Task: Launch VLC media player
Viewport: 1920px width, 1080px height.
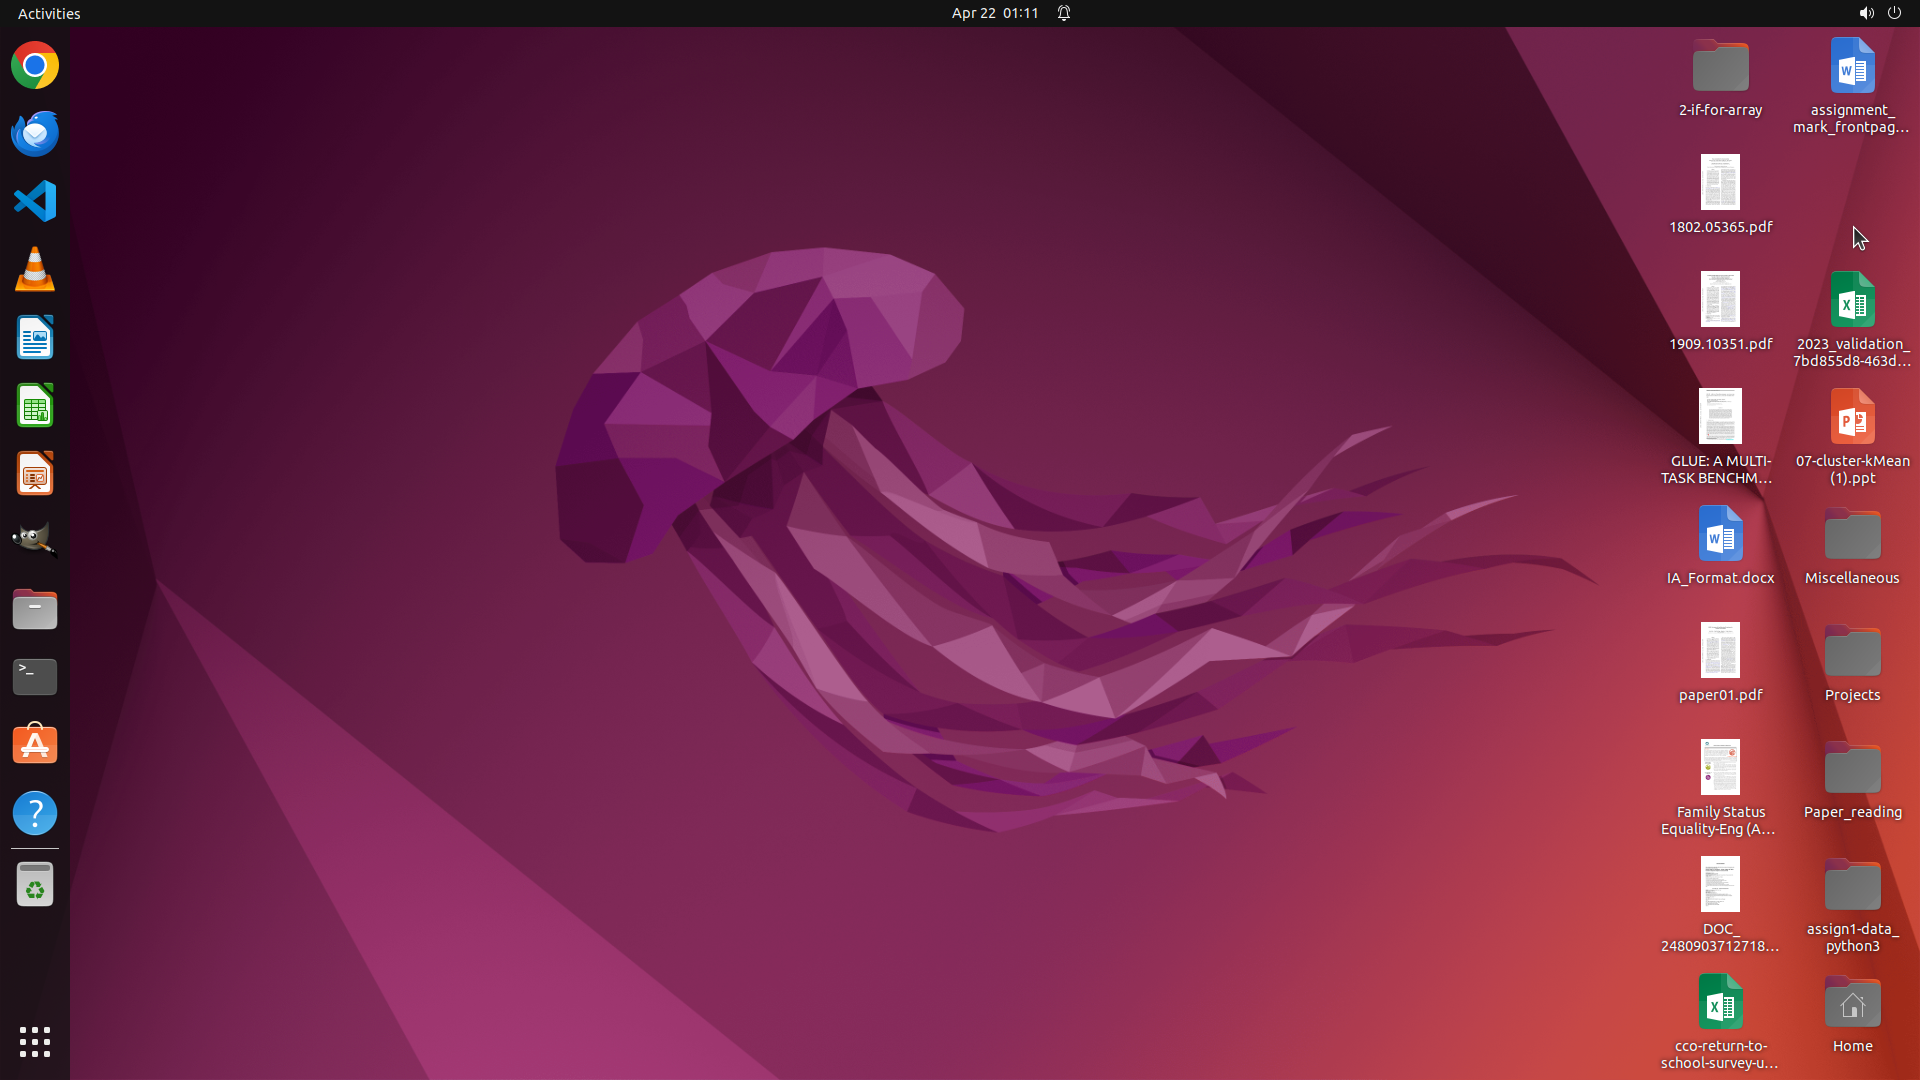Action: pos(35,270)
